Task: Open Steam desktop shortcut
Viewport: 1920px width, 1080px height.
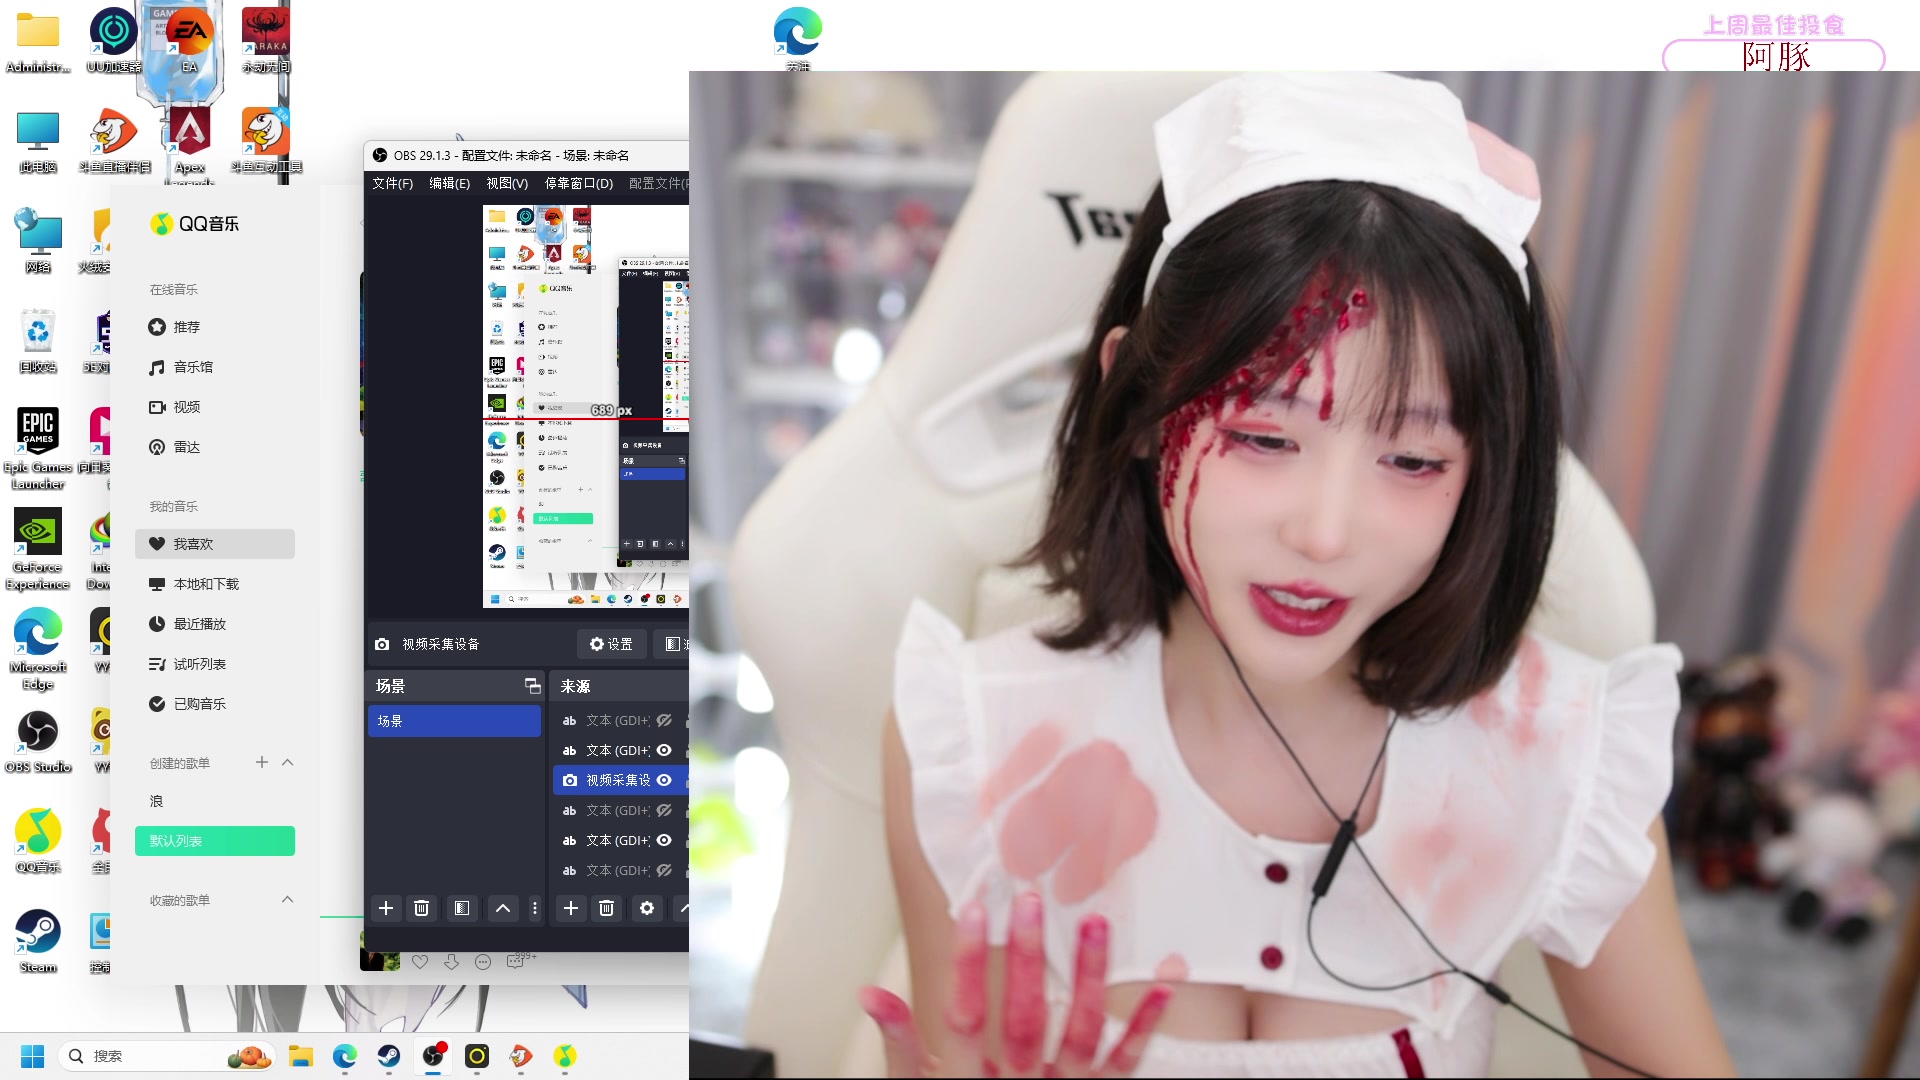Action: coord(38,941)
